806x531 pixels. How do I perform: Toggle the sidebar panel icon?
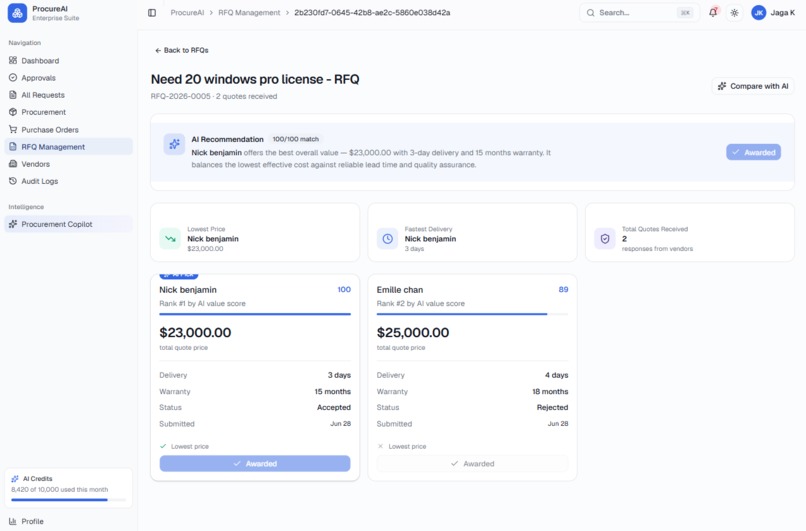click(x=152, y=13)
